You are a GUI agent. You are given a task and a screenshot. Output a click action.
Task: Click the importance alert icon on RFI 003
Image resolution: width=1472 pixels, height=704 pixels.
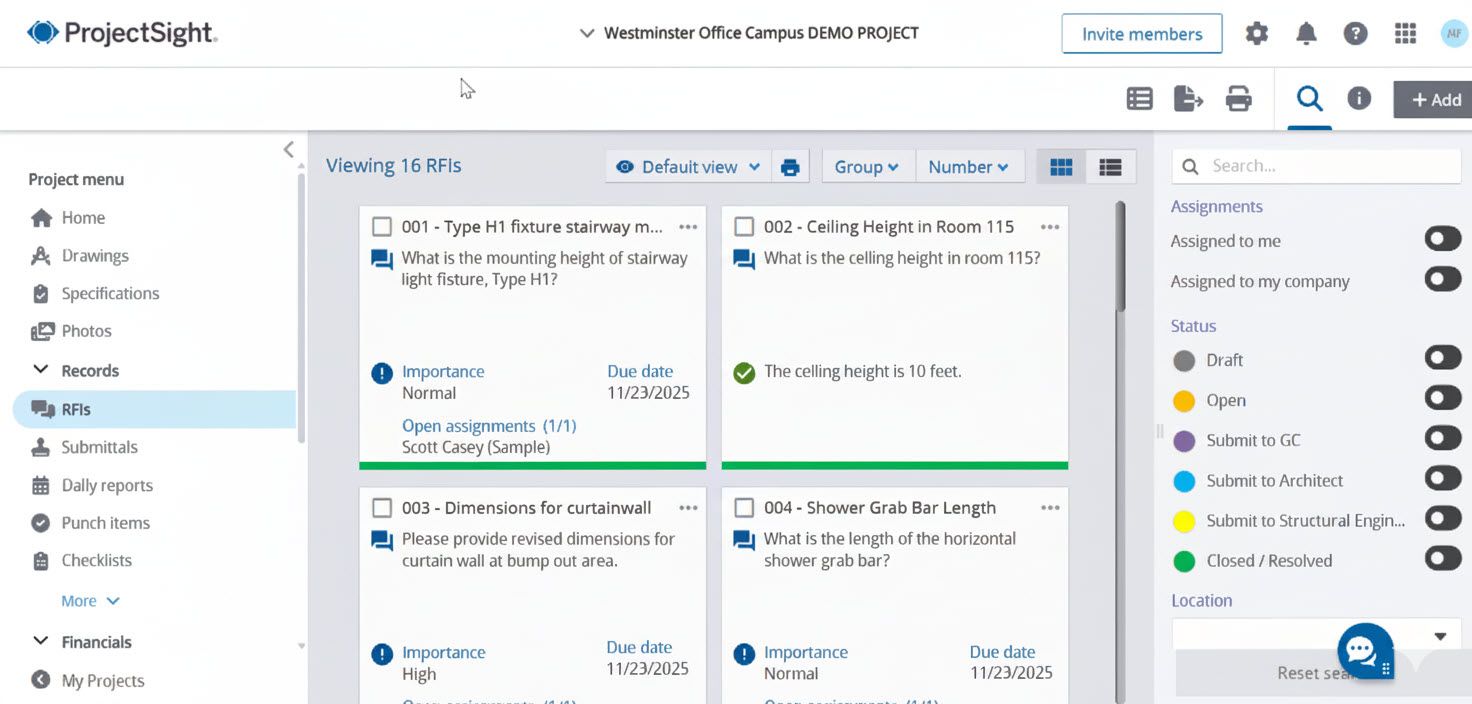click(381, 655)
